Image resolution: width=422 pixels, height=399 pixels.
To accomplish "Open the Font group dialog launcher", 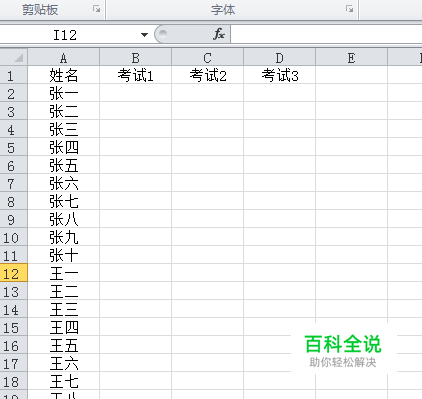I will pyautogui.click(x=349, y=9).
